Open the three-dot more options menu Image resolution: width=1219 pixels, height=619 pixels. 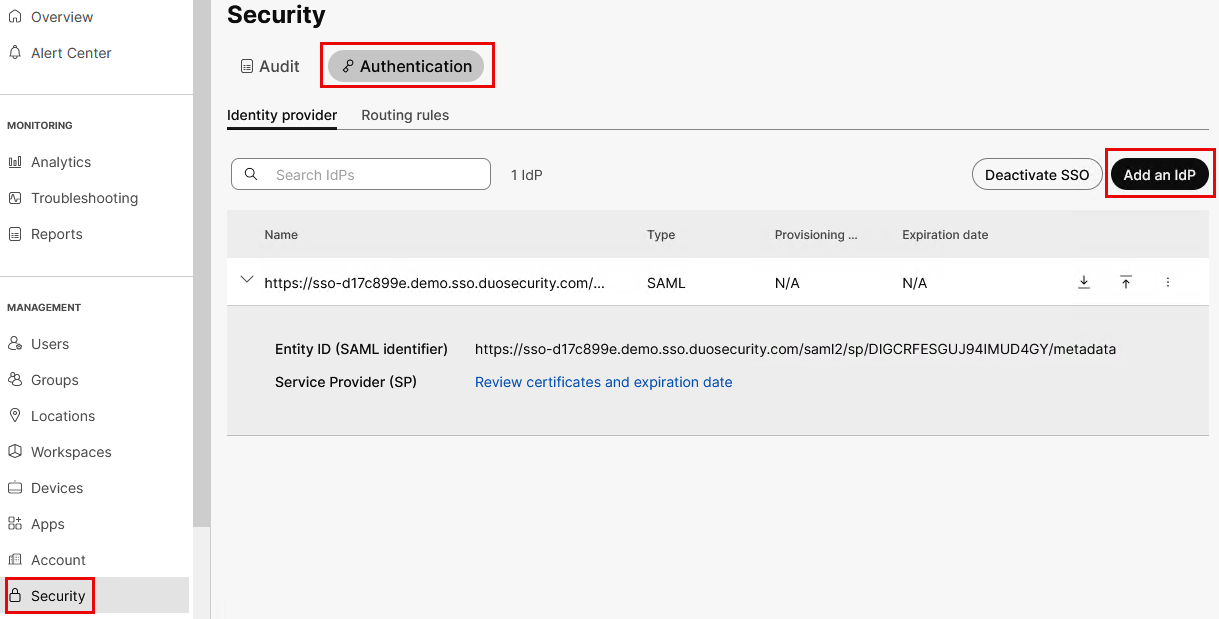1168,283
